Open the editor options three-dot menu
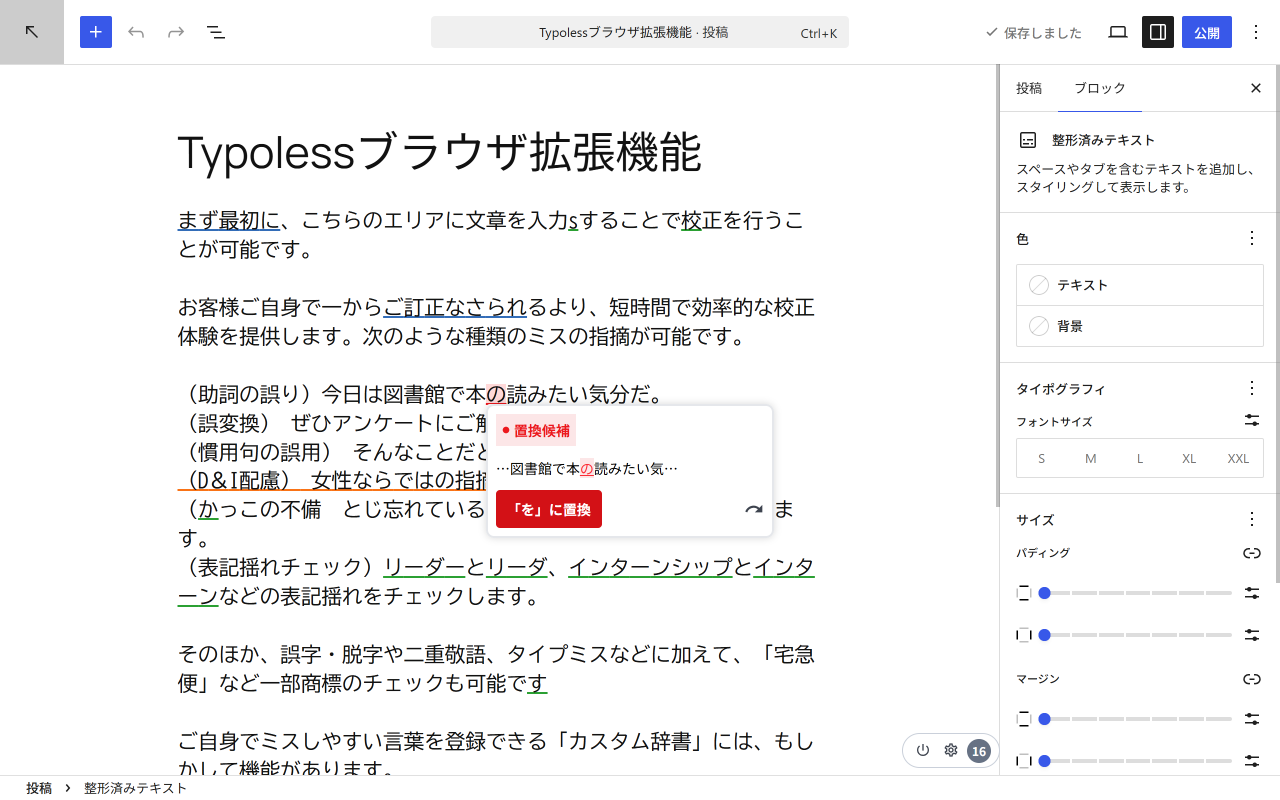 (x=1256, y=32)
